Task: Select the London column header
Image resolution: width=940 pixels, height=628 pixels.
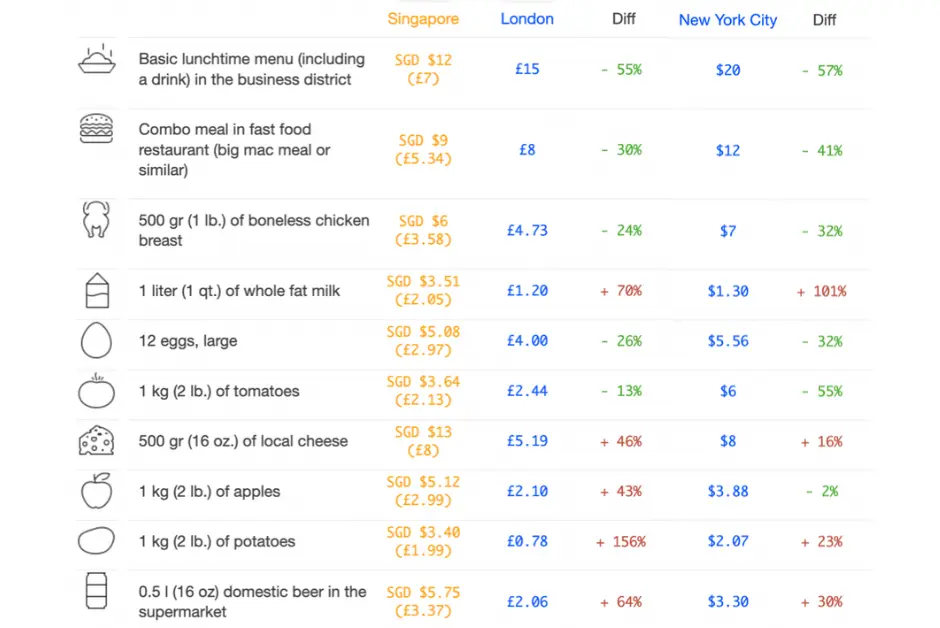Action: pyautogui.click(x=527, y=19)
